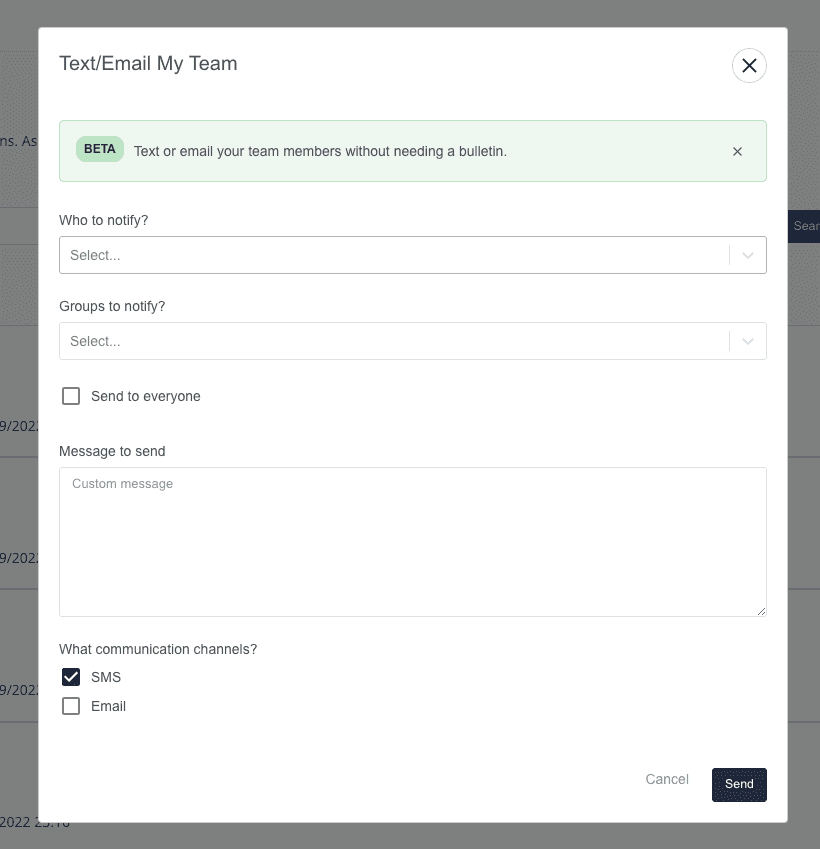Dismiss the green BETA notification banner
This screenshot has height=849, width=820.
pos(737,151)
